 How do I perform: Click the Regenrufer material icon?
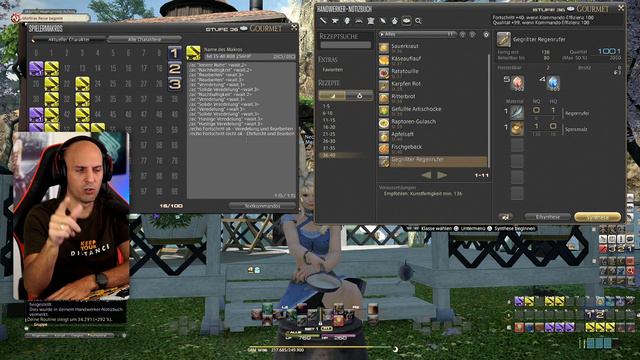click(x=517, y=112)
